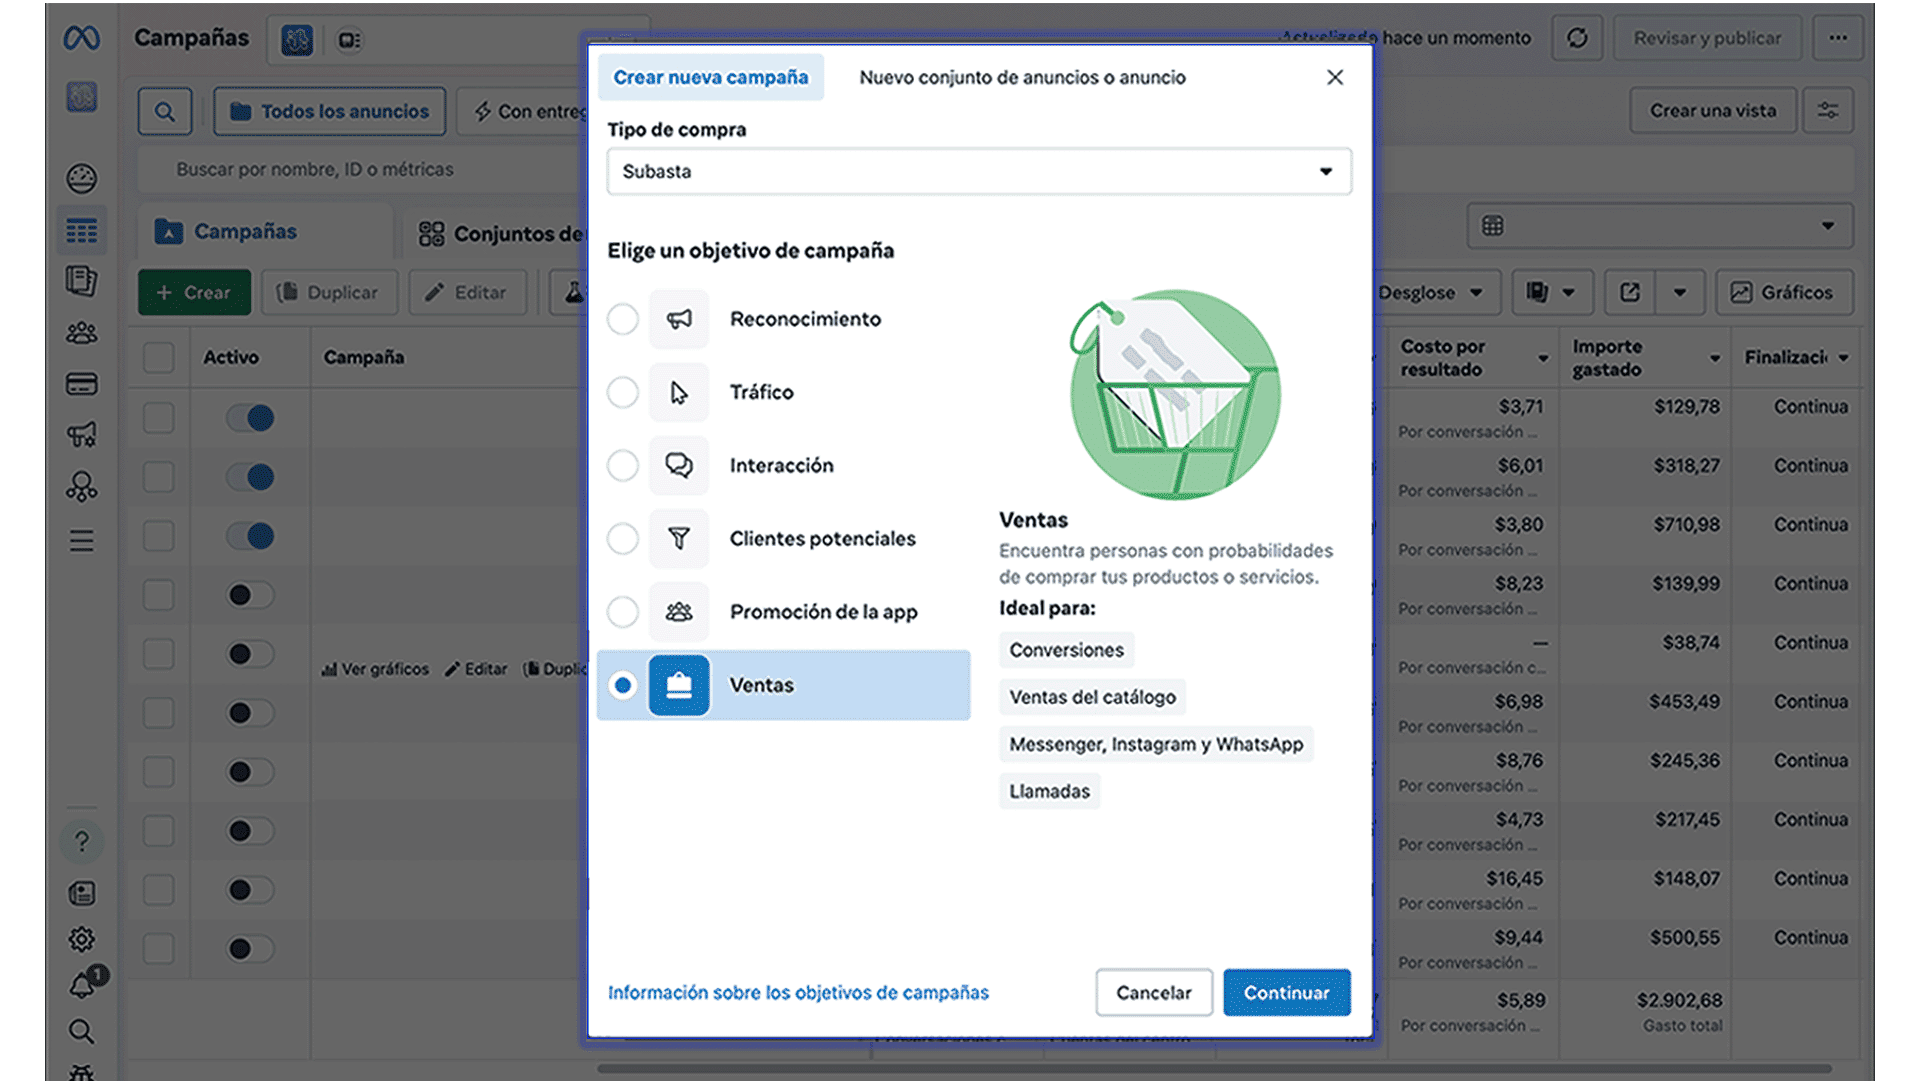
Task: Open the campaigns table icon in sidebar
Action: pyautogui.click(x=81, y=231)
